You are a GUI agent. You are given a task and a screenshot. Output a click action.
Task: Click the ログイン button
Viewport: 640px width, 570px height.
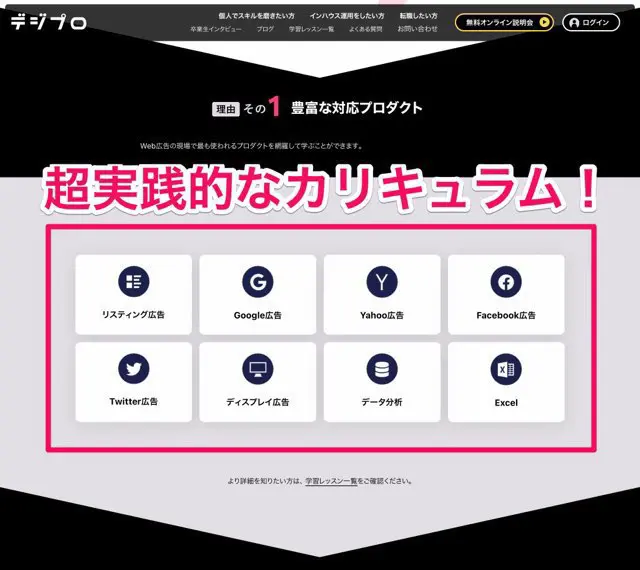click(591, 22)
